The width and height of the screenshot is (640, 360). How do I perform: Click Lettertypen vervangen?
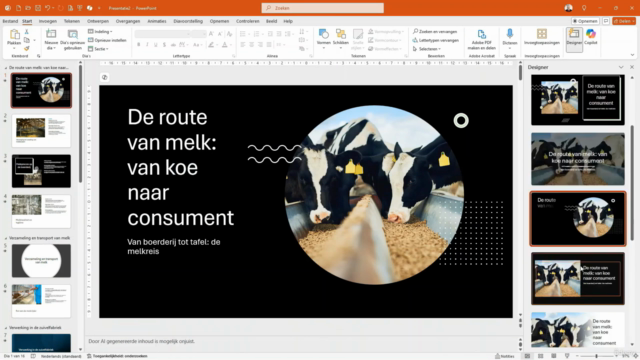tap(436, 40)
